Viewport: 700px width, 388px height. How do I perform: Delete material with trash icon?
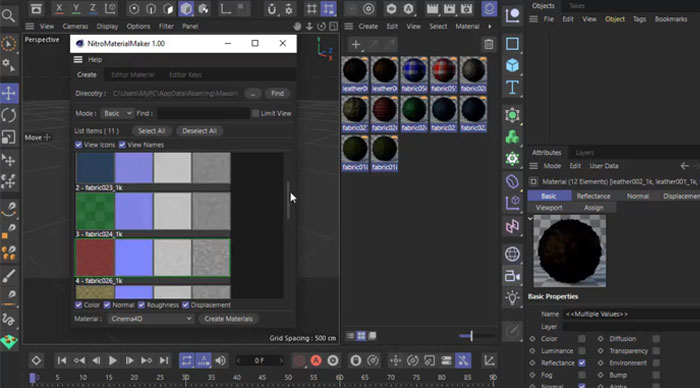(x=488, y=44)
